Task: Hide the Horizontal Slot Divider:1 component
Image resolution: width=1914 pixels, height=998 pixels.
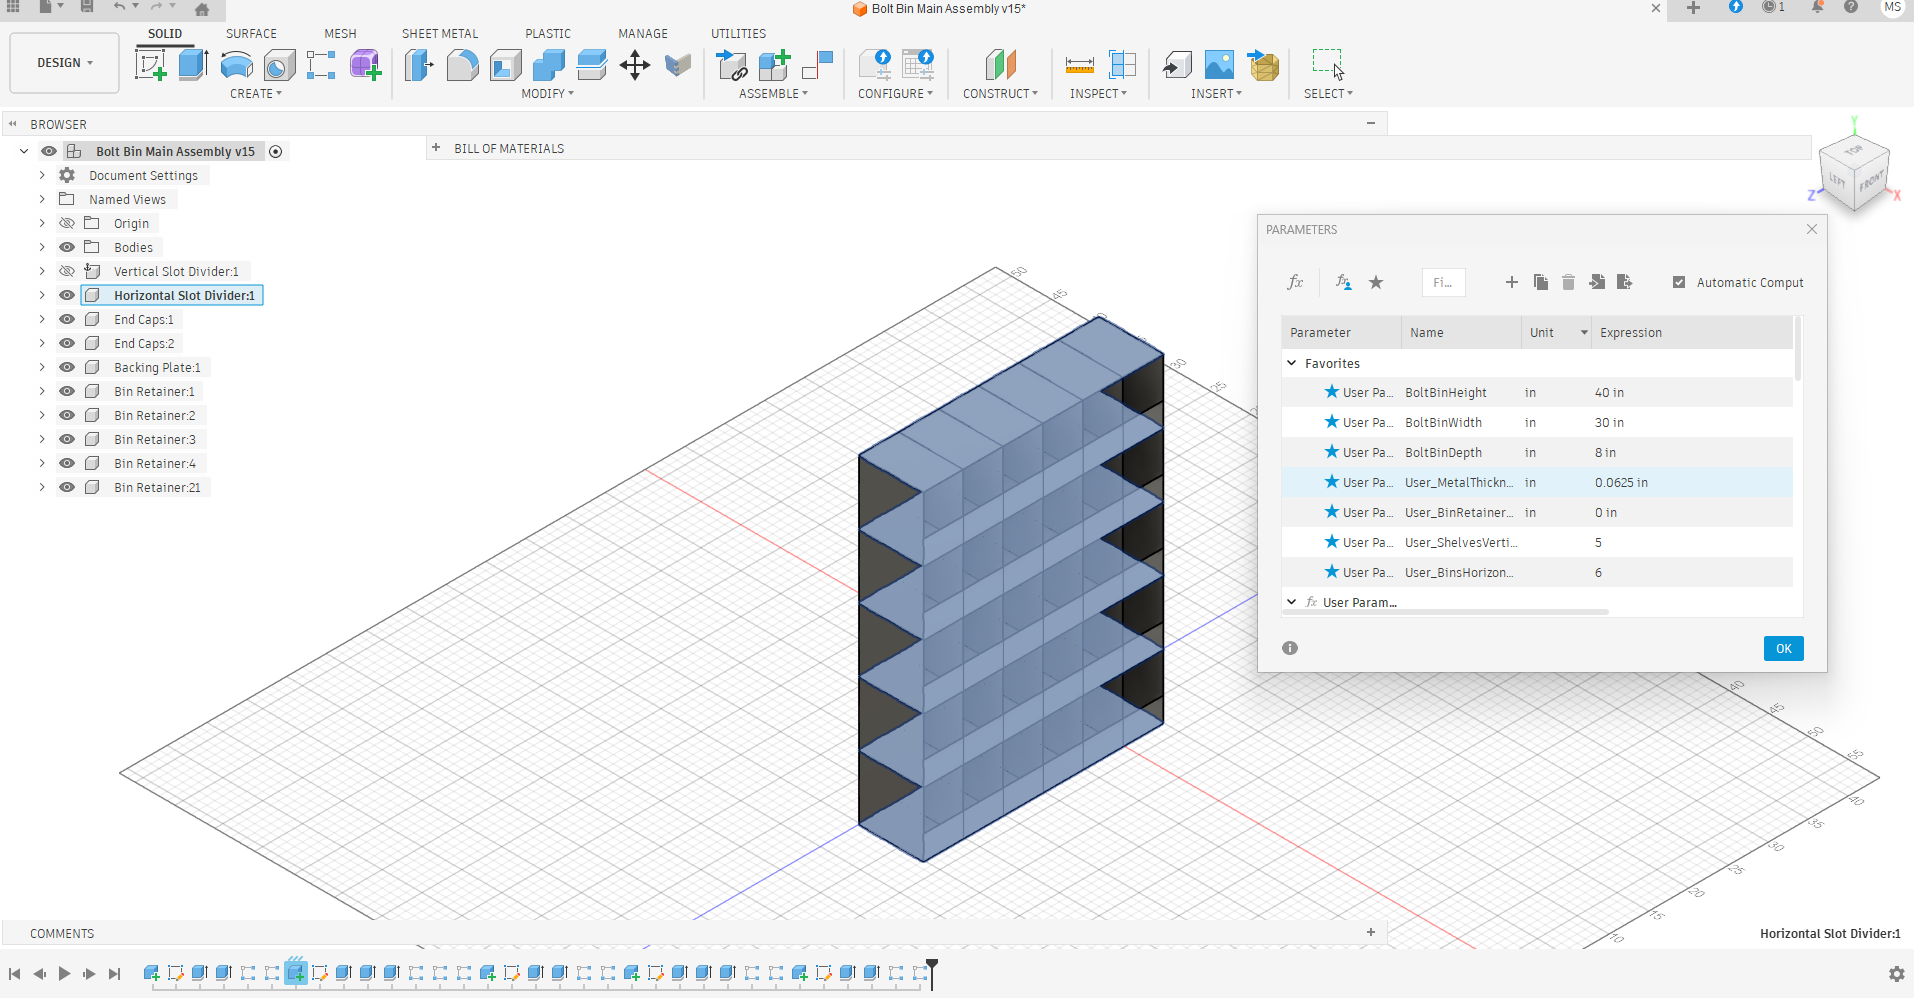Action: pyautogui.click(x=66, y=295)
